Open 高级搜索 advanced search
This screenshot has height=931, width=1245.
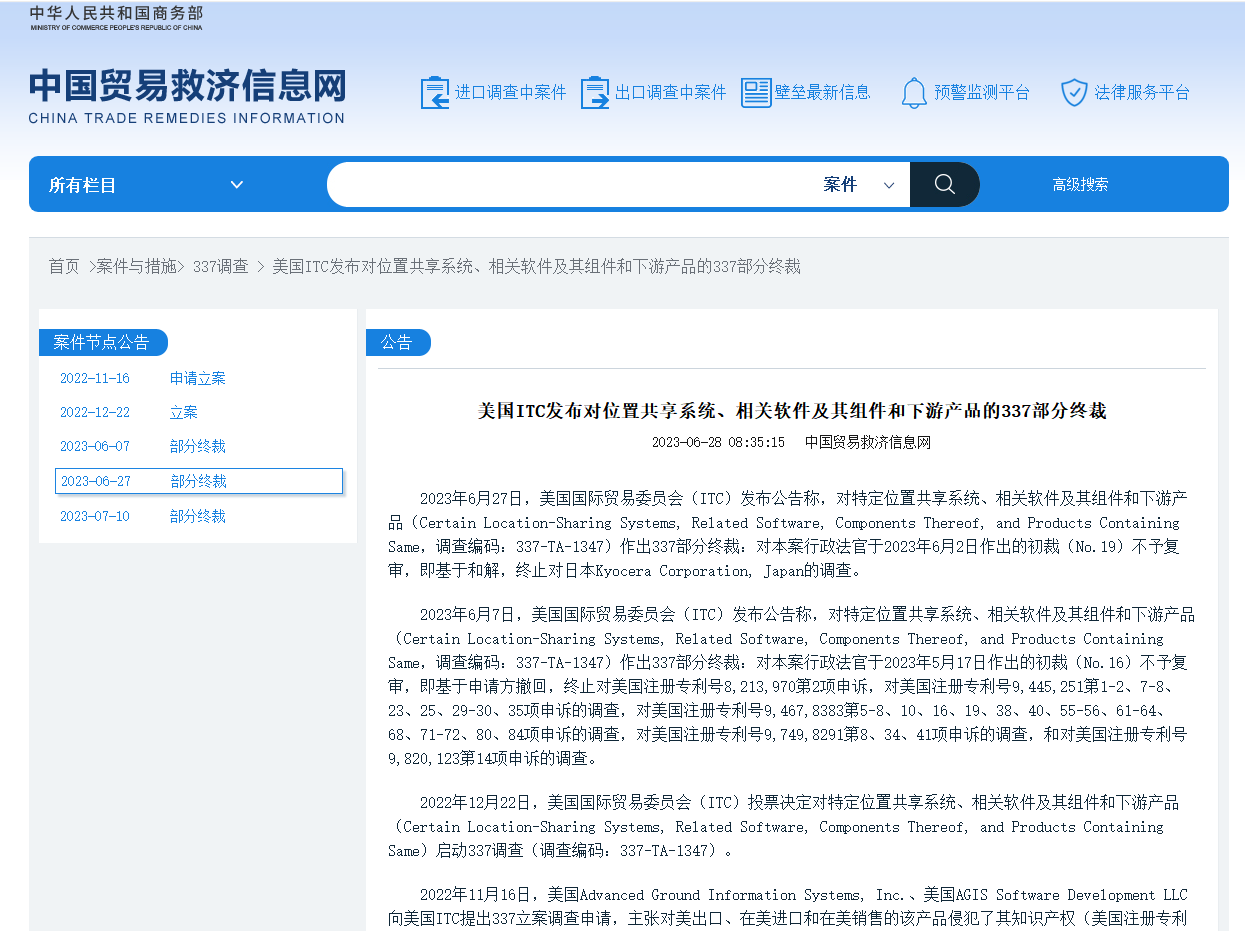coord(1080,184)
